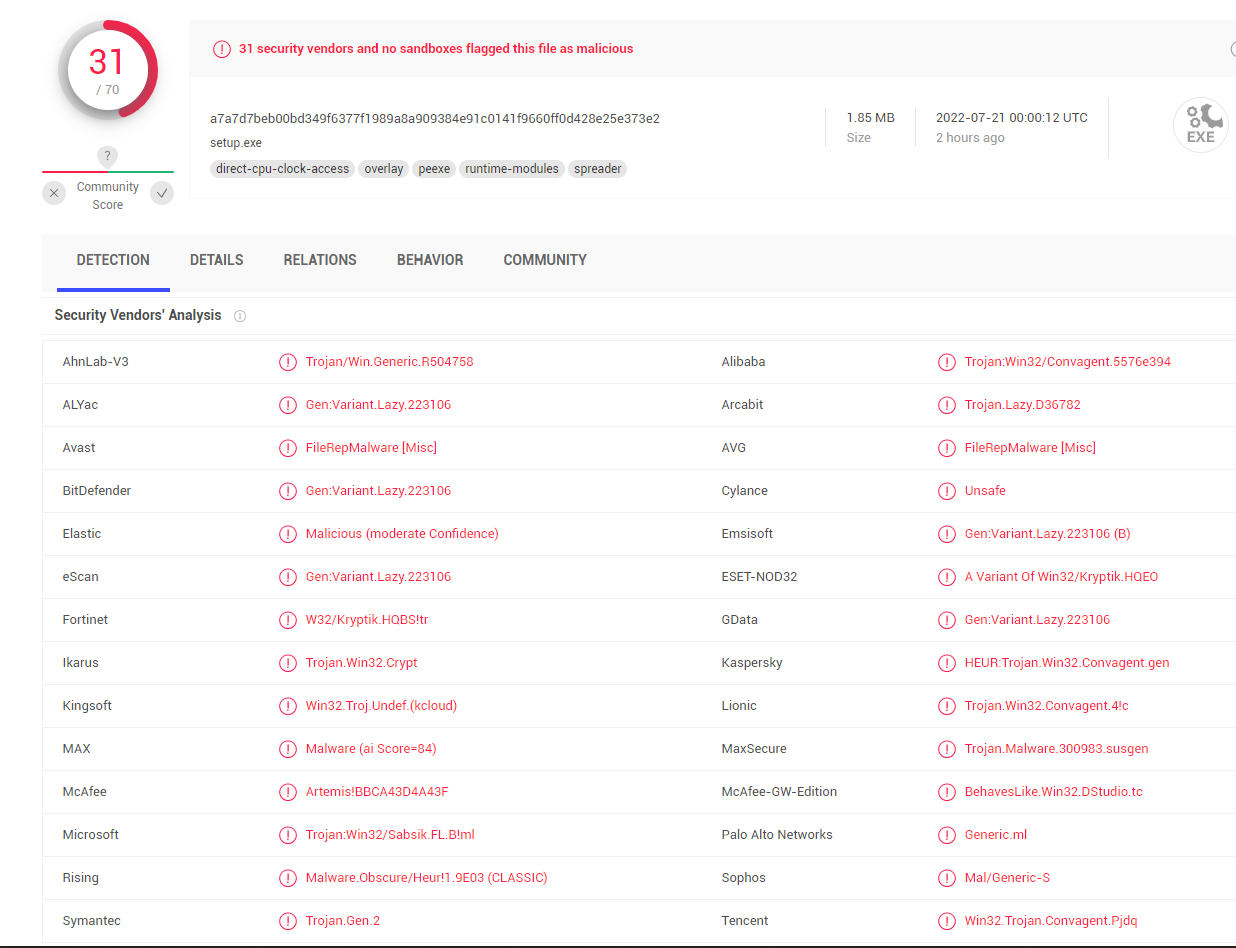Click the alert icon for Kaspersky detection
Image resolution: width=1236 pixels, height=948 pixels.
[947, 663]
